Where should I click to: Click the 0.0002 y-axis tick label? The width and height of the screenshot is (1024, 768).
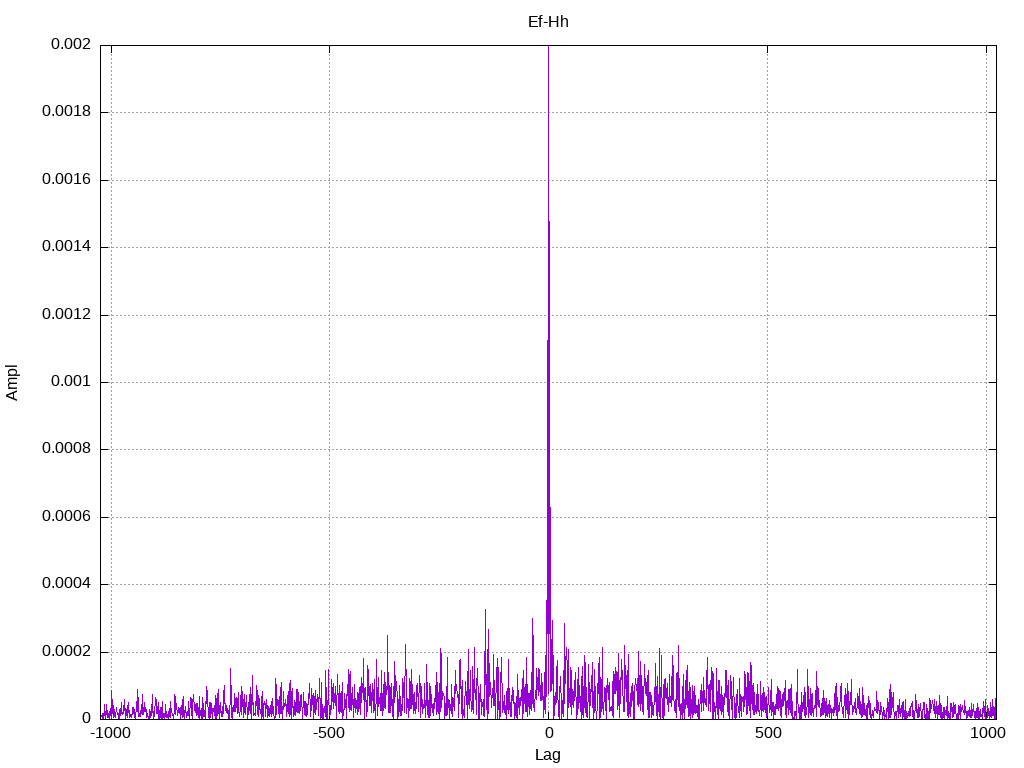[66, 652]
